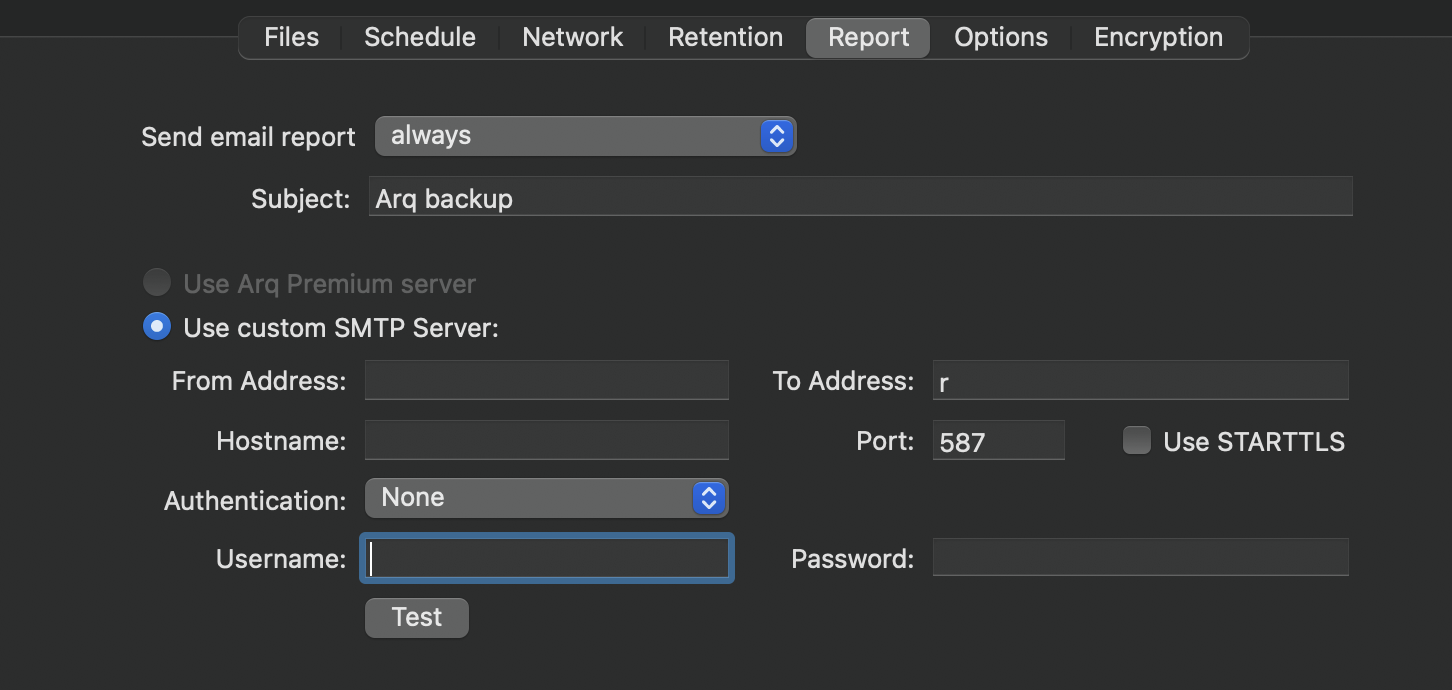This screenshot has width=1452, height=690.
Task: Open the Schedule tab
Action: tap(419, 38)
